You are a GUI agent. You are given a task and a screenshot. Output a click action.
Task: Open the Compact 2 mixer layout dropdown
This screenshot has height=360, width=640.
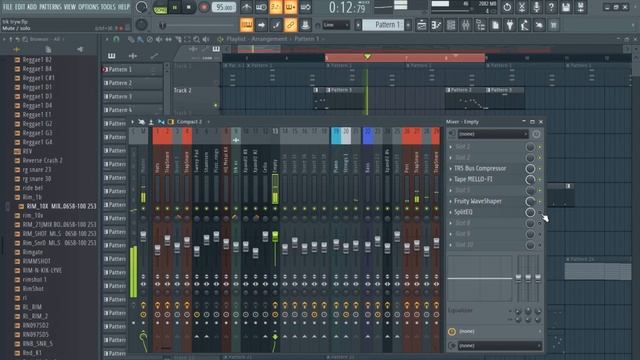(x=189, y=122)
